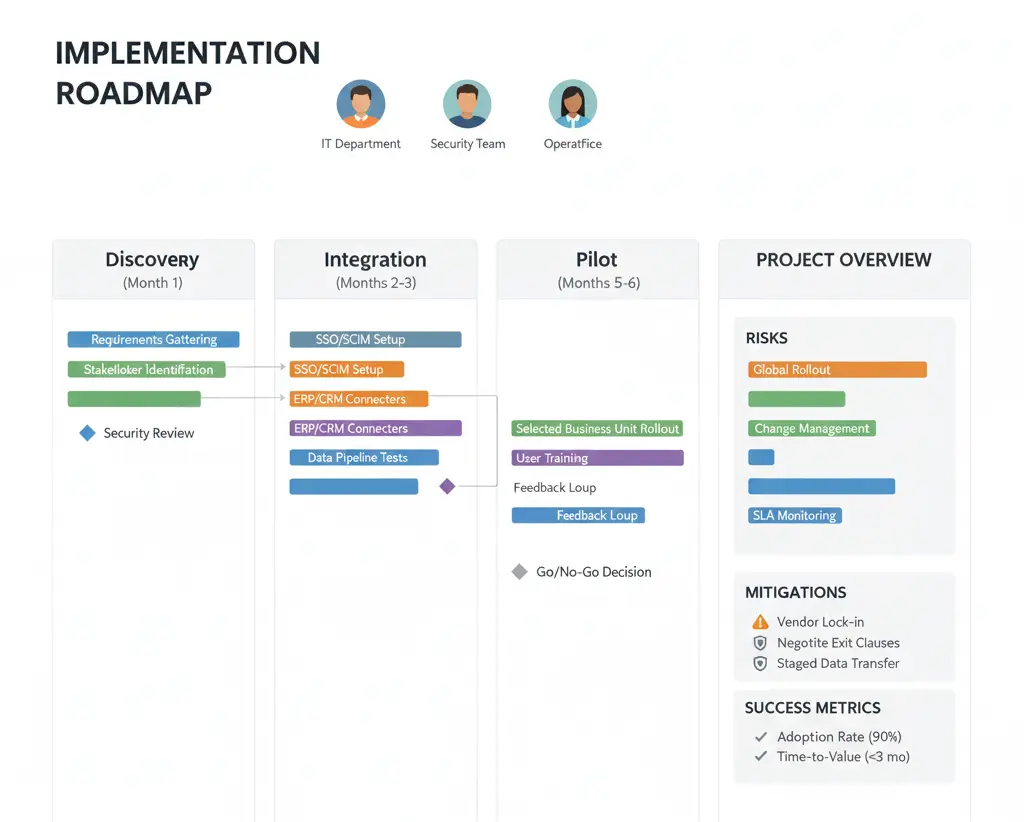Click the Vendor Lock-in warning triangle icon

pyautogui.click(x=760, y=622)
